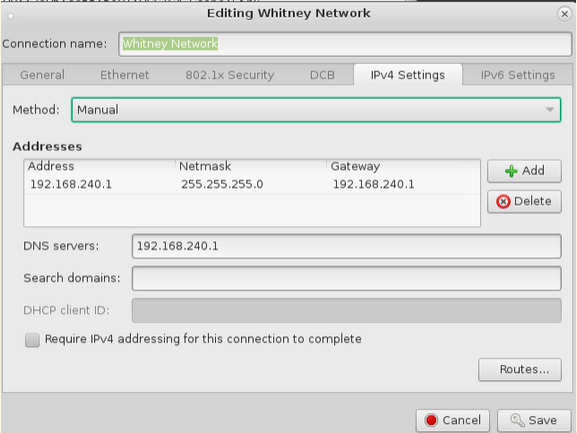Click the green plus Add icon
This screenshot has width=577, height=433.
(511, 171)
